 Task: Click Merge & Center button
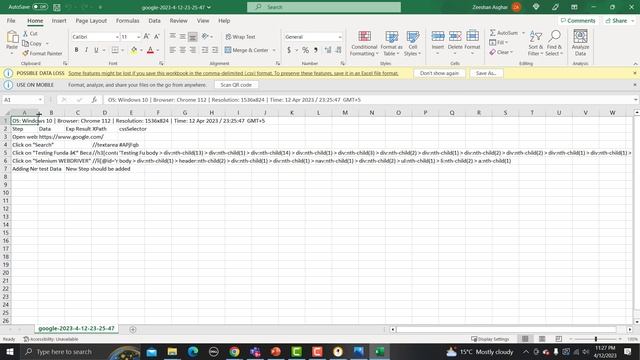[x=247, y=50]
